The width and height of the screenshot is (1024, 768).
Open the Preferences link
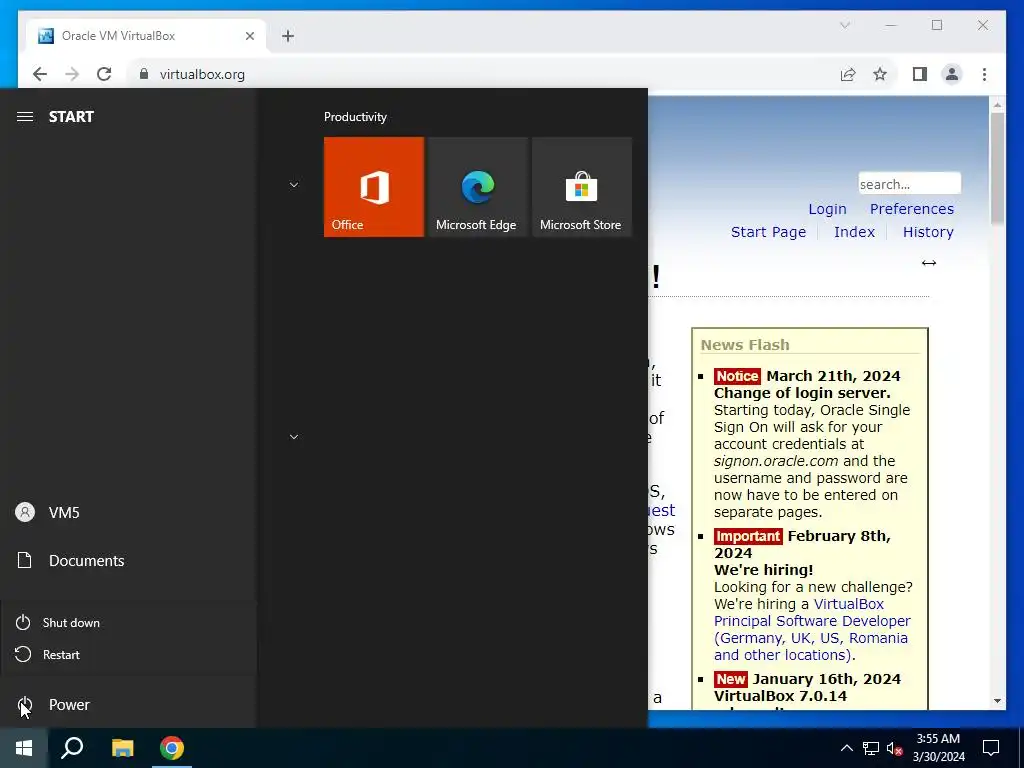[x=912, y=209]
